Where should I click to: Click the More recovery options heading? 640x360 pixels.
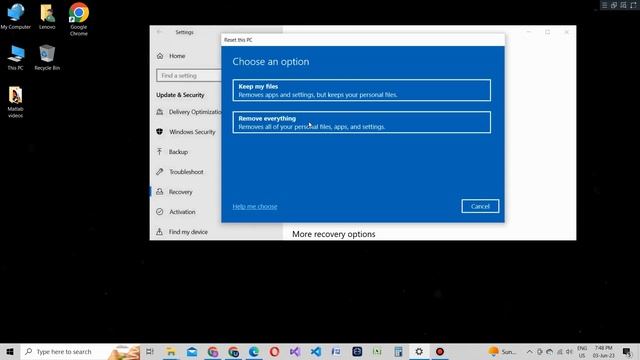(x=333, y=234)
